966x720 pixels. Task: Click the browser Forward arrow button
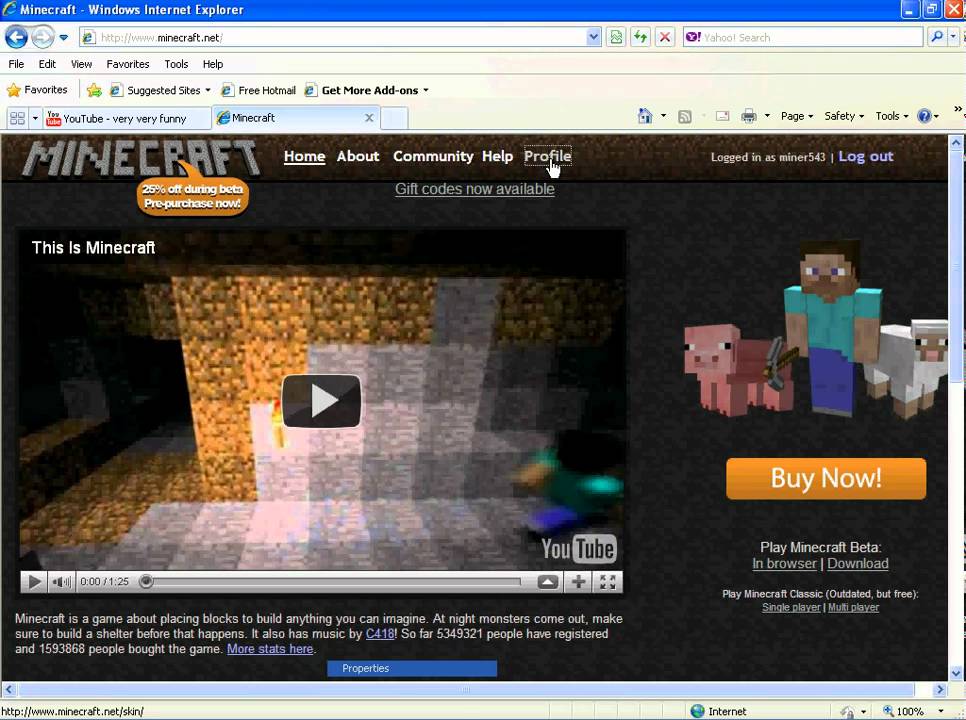coord(42,38)
